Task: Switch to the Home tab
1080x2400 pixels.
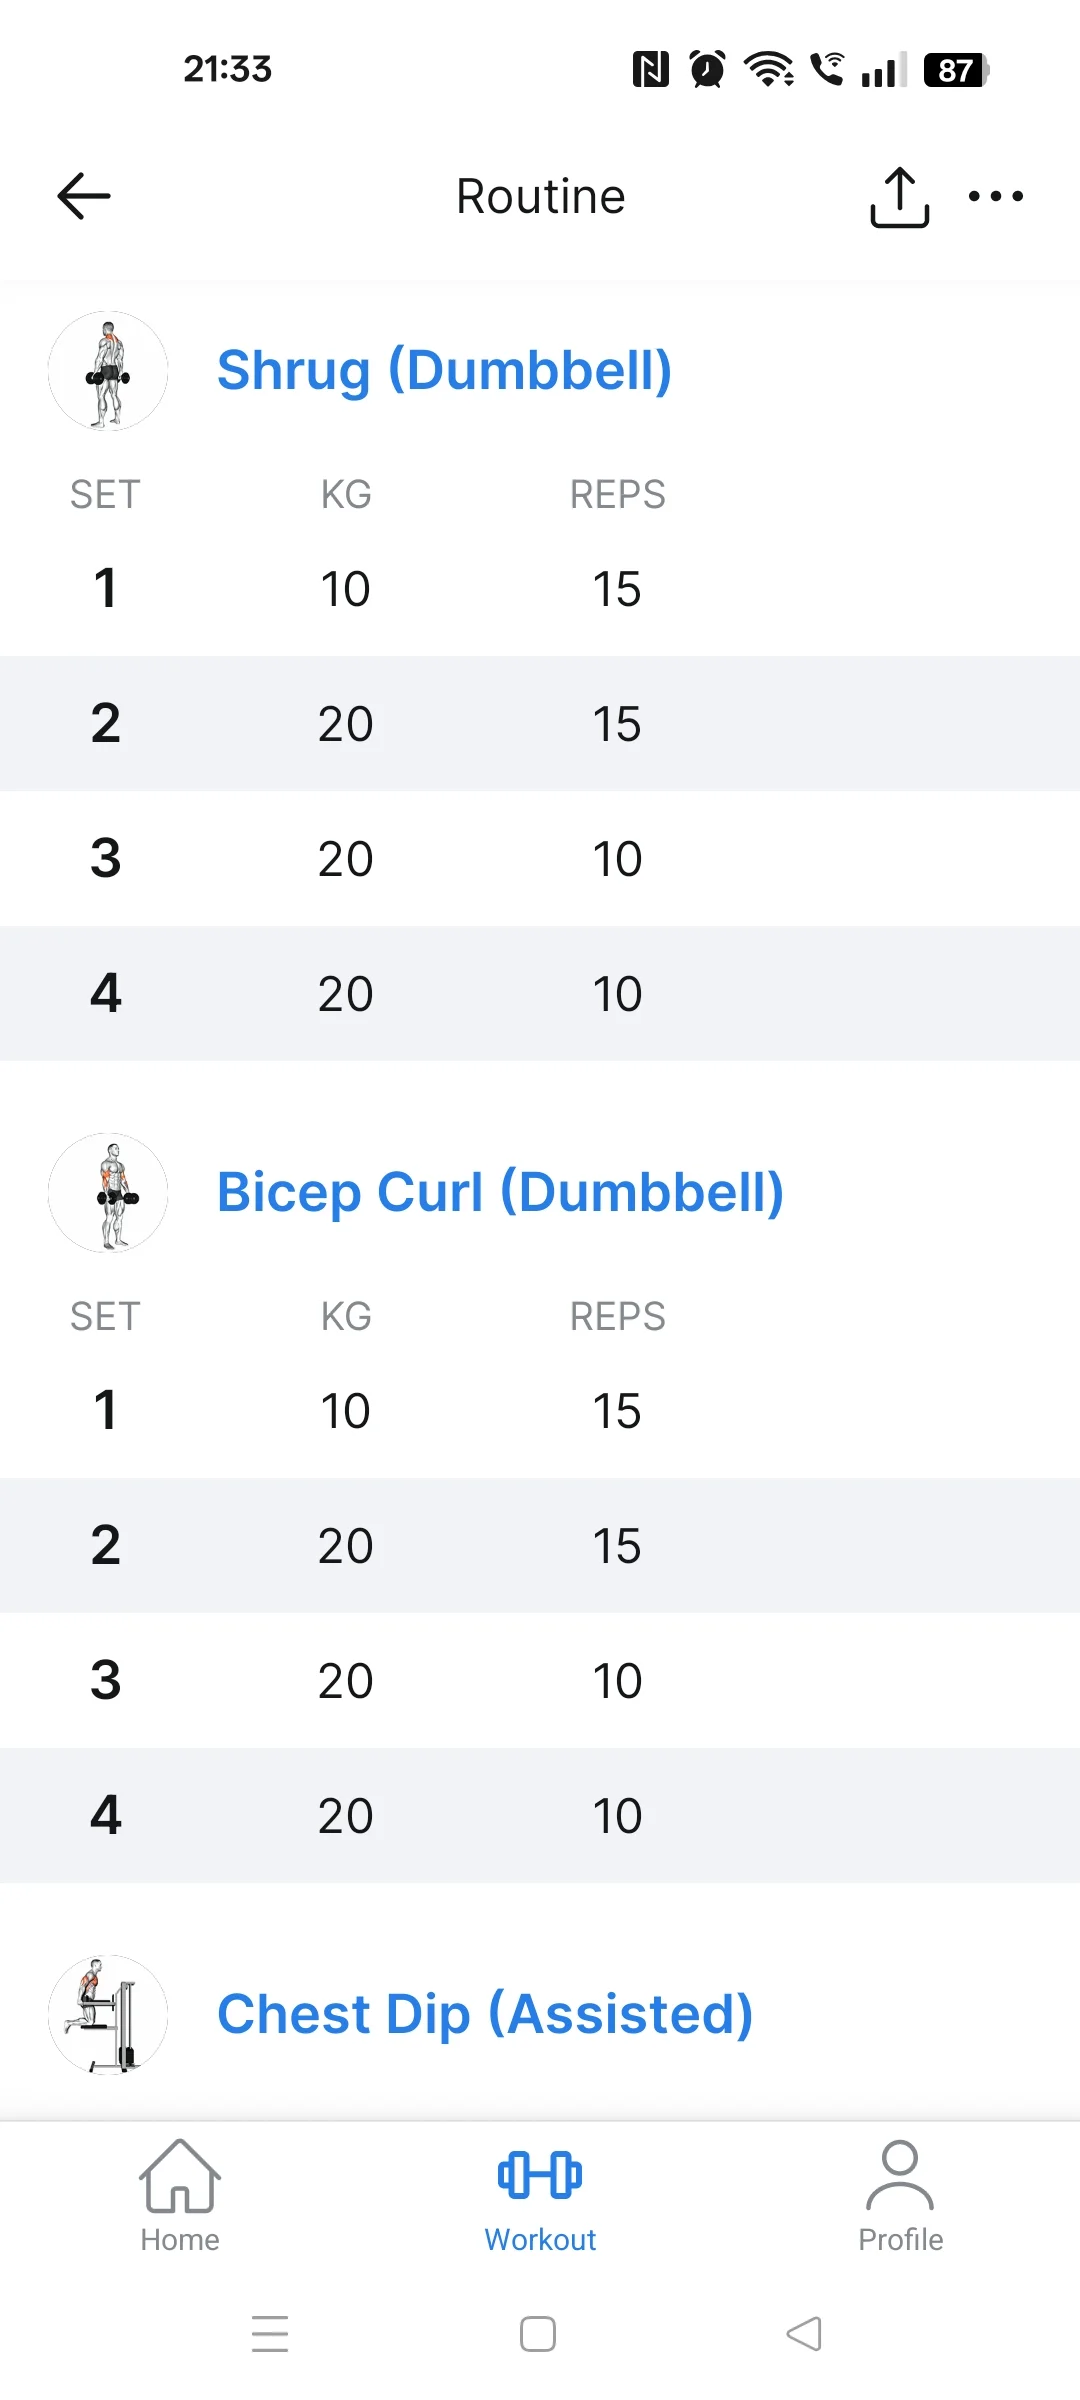Action: 180,2197
